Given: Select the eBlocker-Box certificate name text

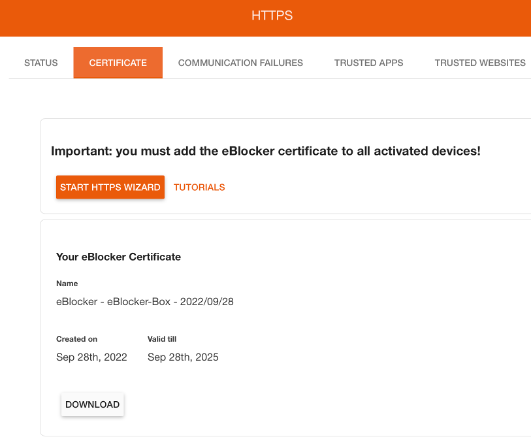Looking at the screenshot, I should pyautogui.click(x=145, y=302).
